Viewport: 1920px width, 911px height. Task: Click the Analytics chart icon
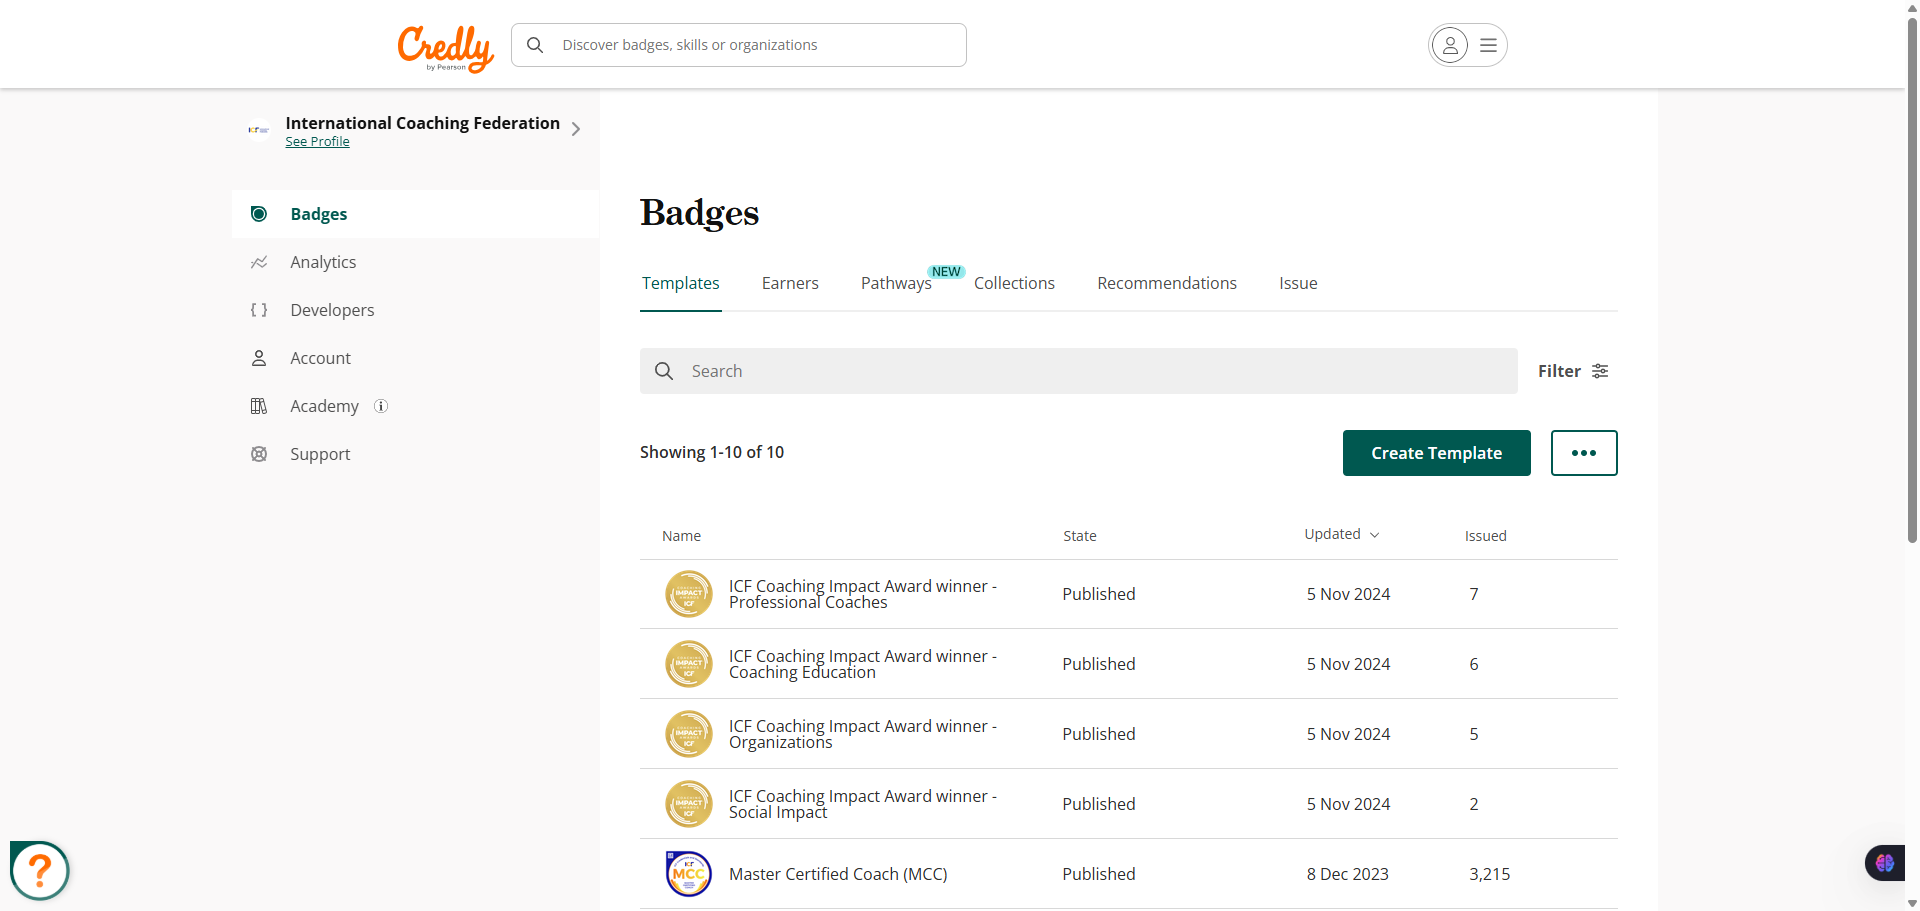point(259,262)
